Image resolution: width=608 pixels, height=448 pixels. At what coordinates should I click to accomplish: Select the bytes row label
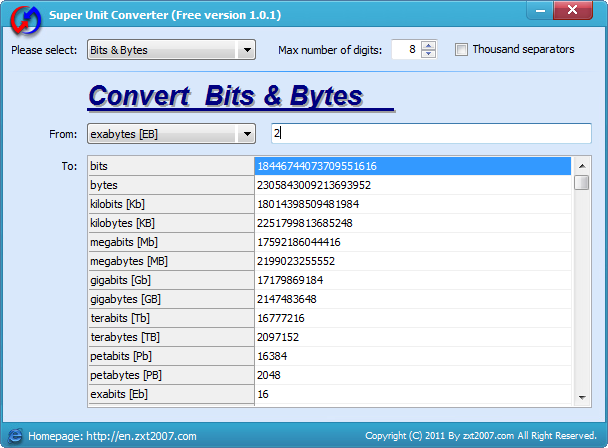tap(171, 185)
